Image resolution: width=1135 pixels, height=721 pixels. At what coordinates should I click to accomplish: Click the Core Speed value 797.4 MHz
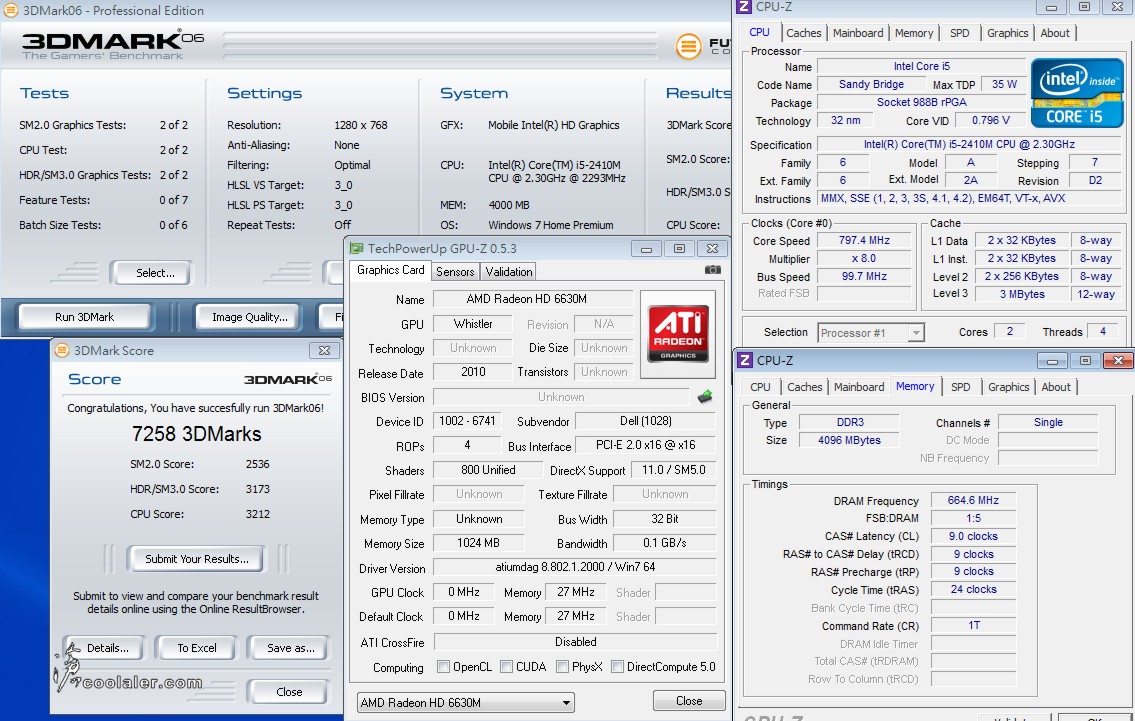click(864, 240)
